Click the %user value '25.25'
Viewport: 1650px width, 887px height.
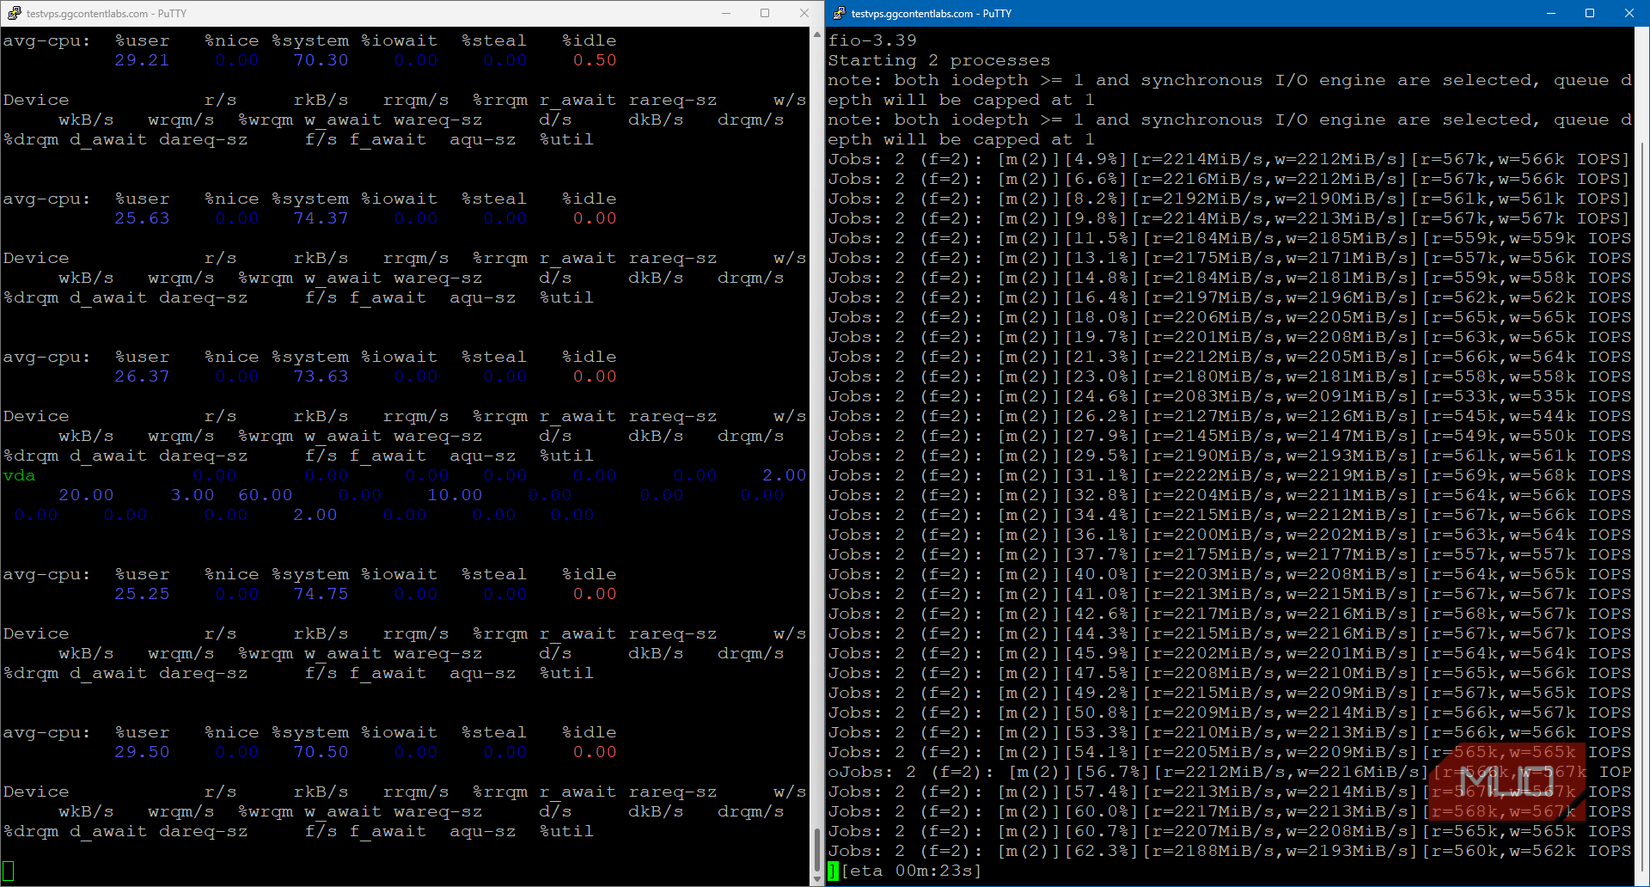click(142, 595)
